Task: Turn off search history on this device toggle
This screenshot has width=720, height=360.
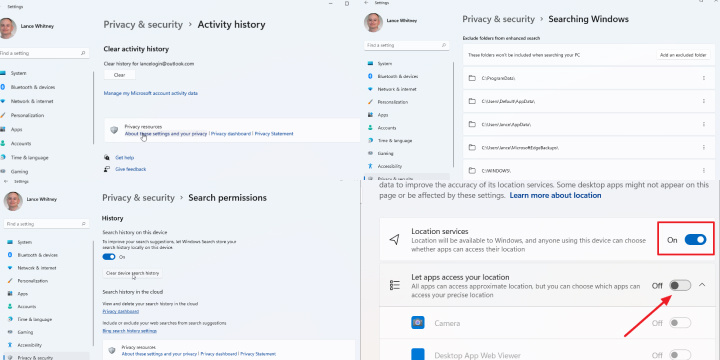Action: (x=109, y=257)
